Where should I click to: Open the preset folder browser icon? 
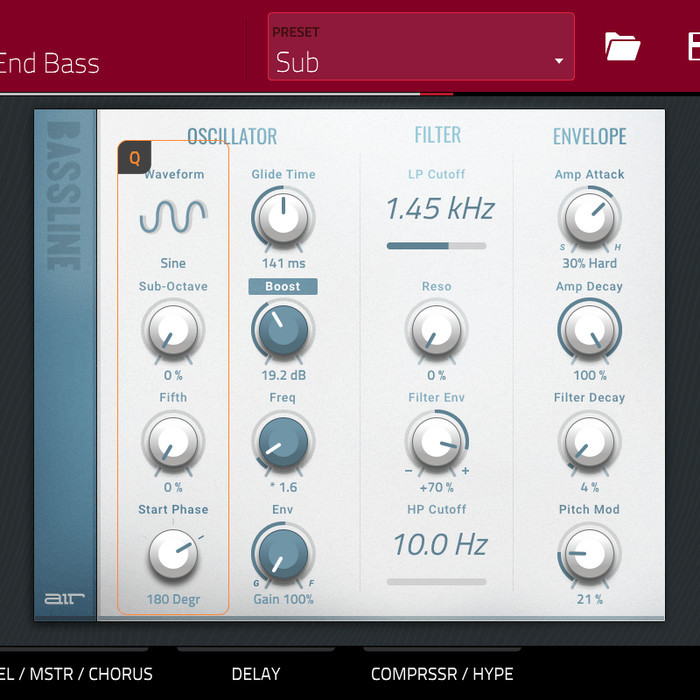tap(622, 46)
